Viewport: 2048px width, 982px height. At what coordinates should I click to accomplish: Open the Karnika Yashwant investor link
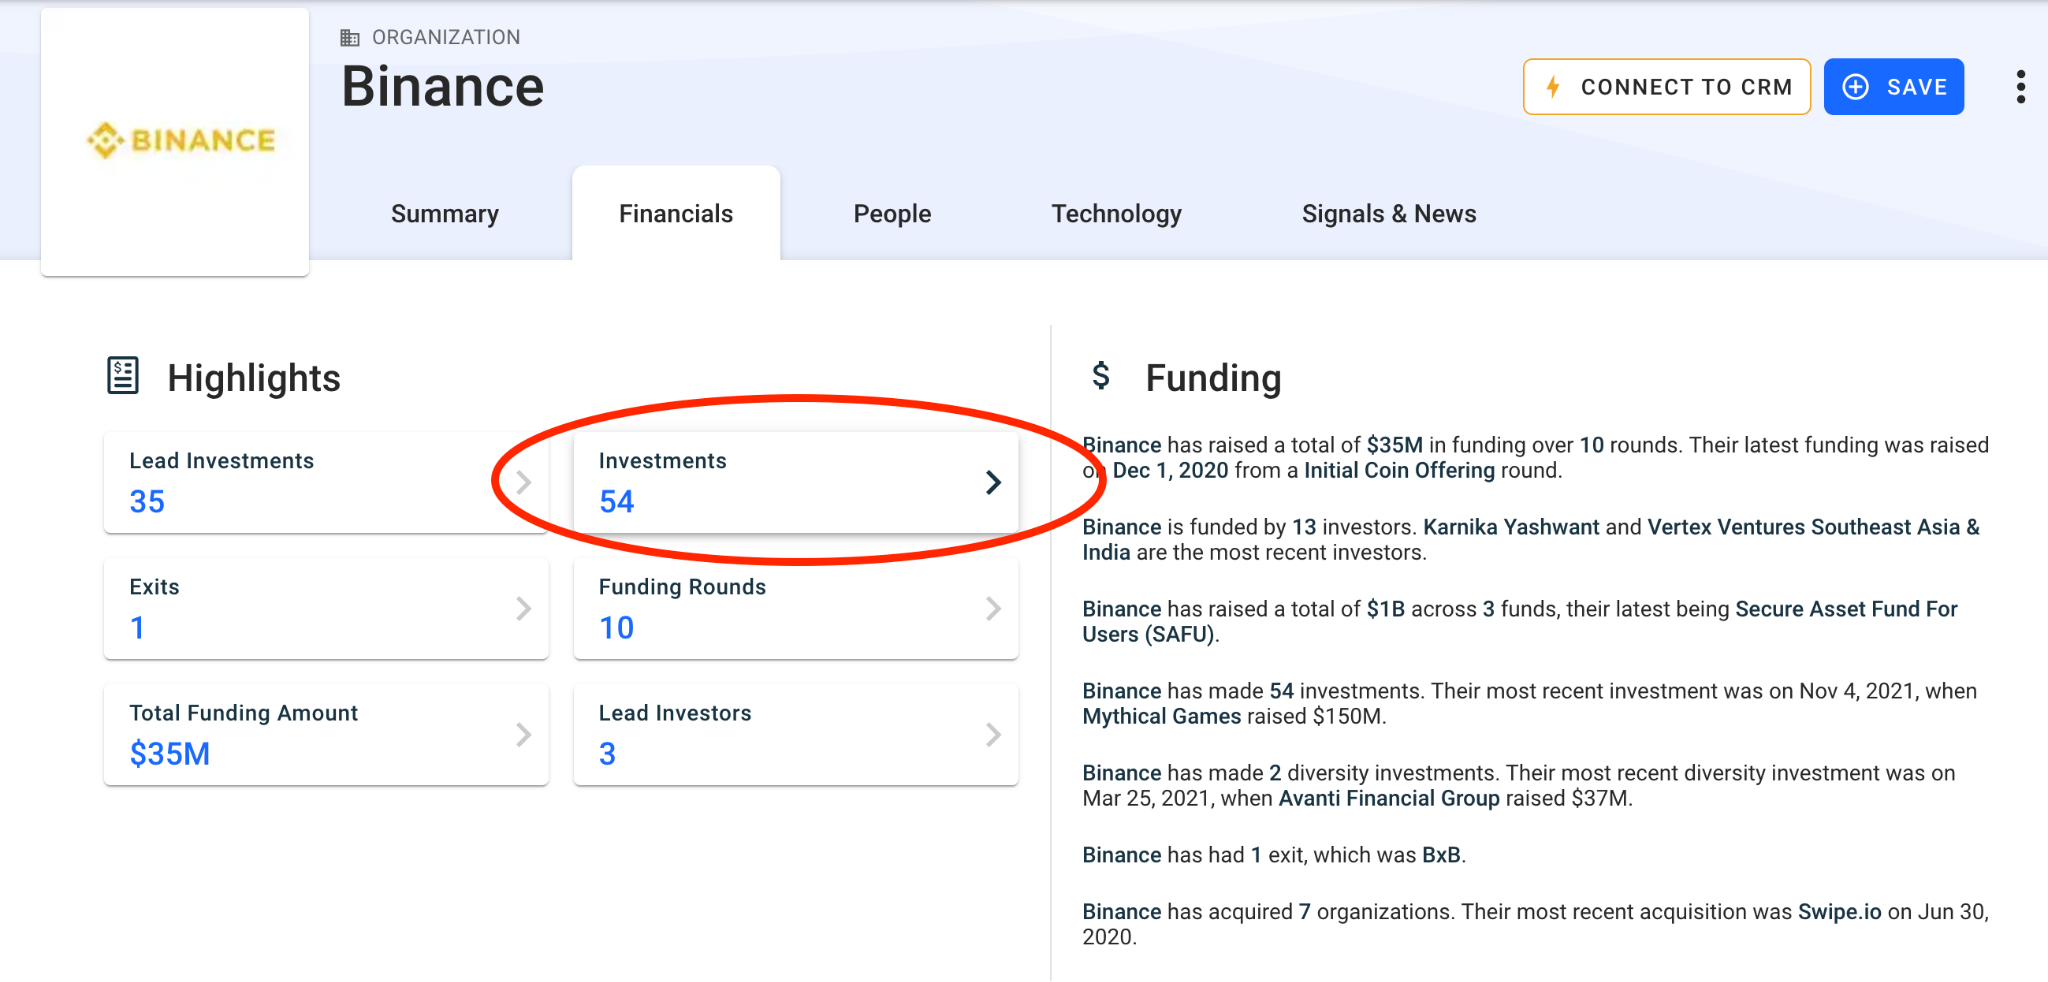1511,527
